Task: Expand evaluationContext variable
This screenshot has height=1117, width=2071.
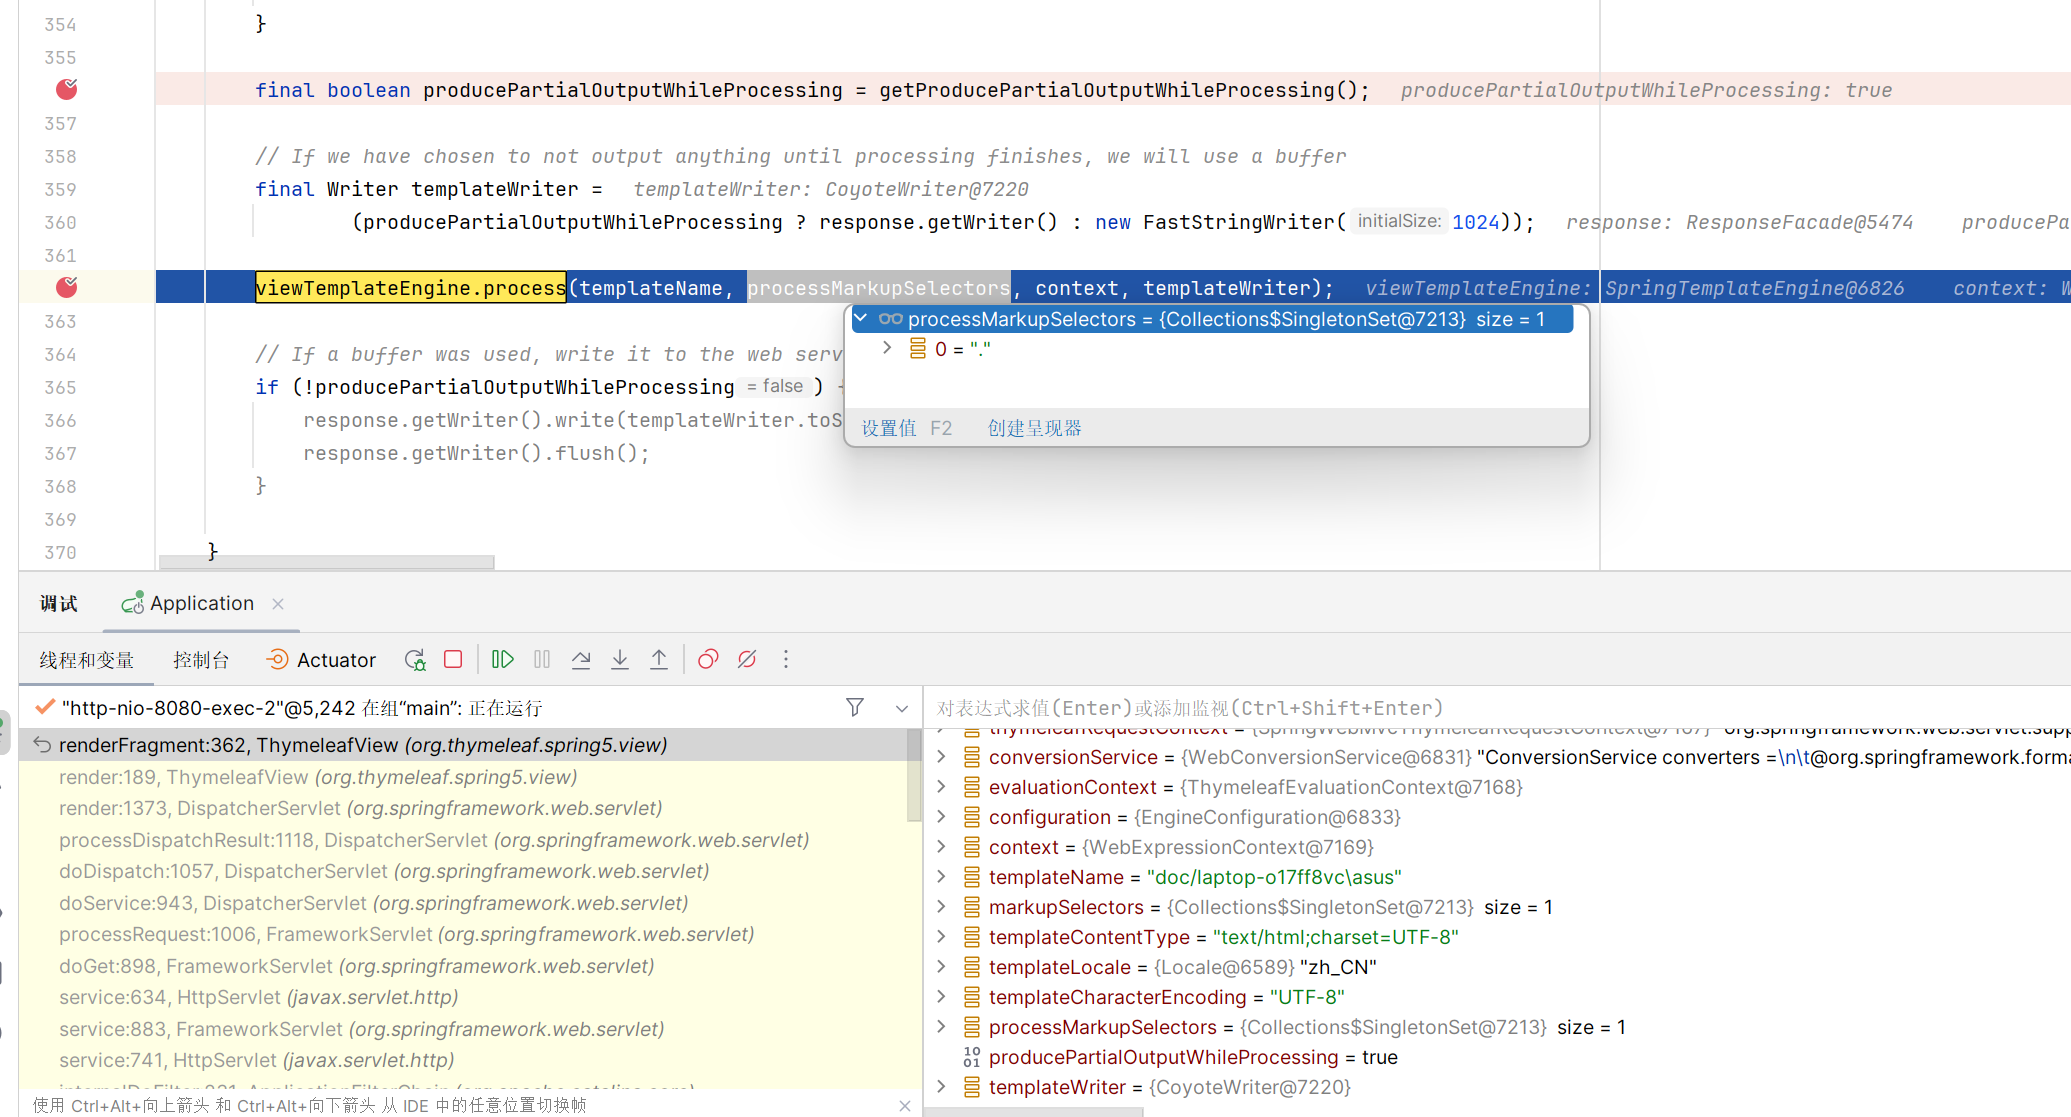Action: (x=941, y=787)
